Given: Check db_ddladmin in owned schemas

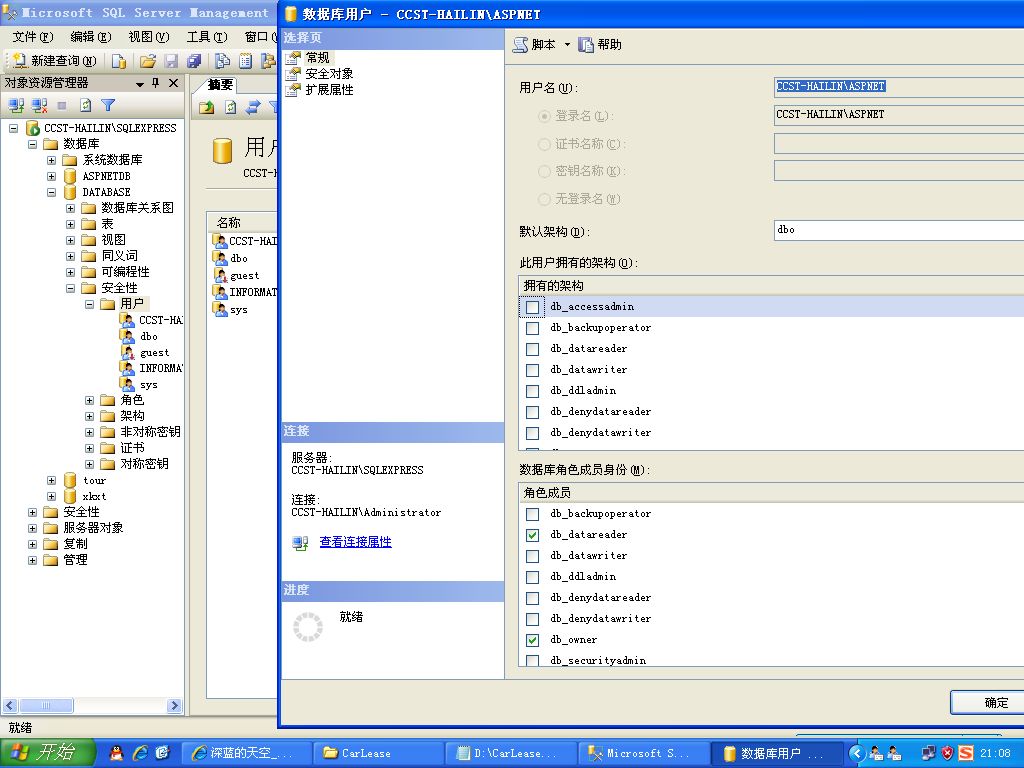Looking at the screenshot, I should pyautogui.click(x=532, y=391).
